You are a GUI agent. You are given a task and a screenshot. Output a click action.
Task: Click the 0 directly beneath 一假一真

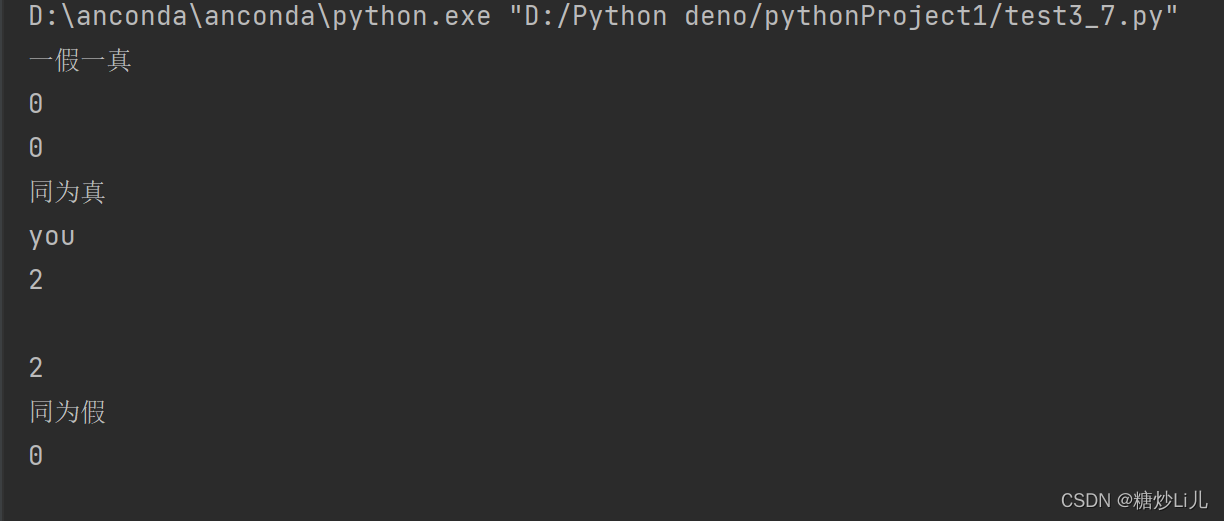click(36, 104)
